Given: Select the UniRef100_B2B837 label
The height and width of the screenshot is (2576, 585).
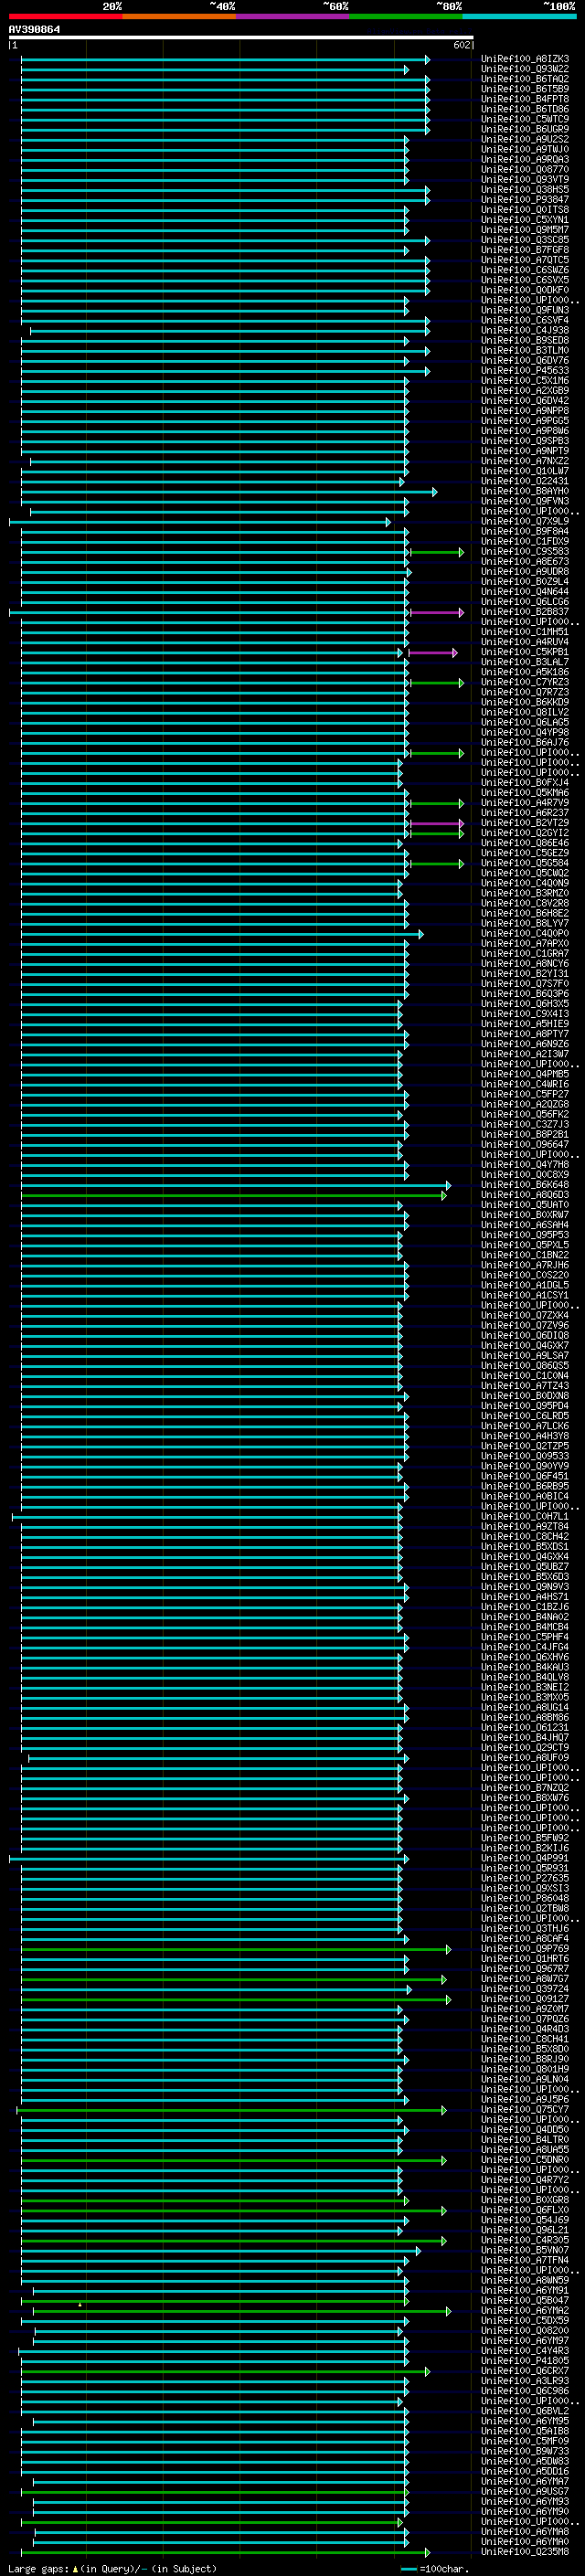Looking at the screenshot, I should 525,612.
